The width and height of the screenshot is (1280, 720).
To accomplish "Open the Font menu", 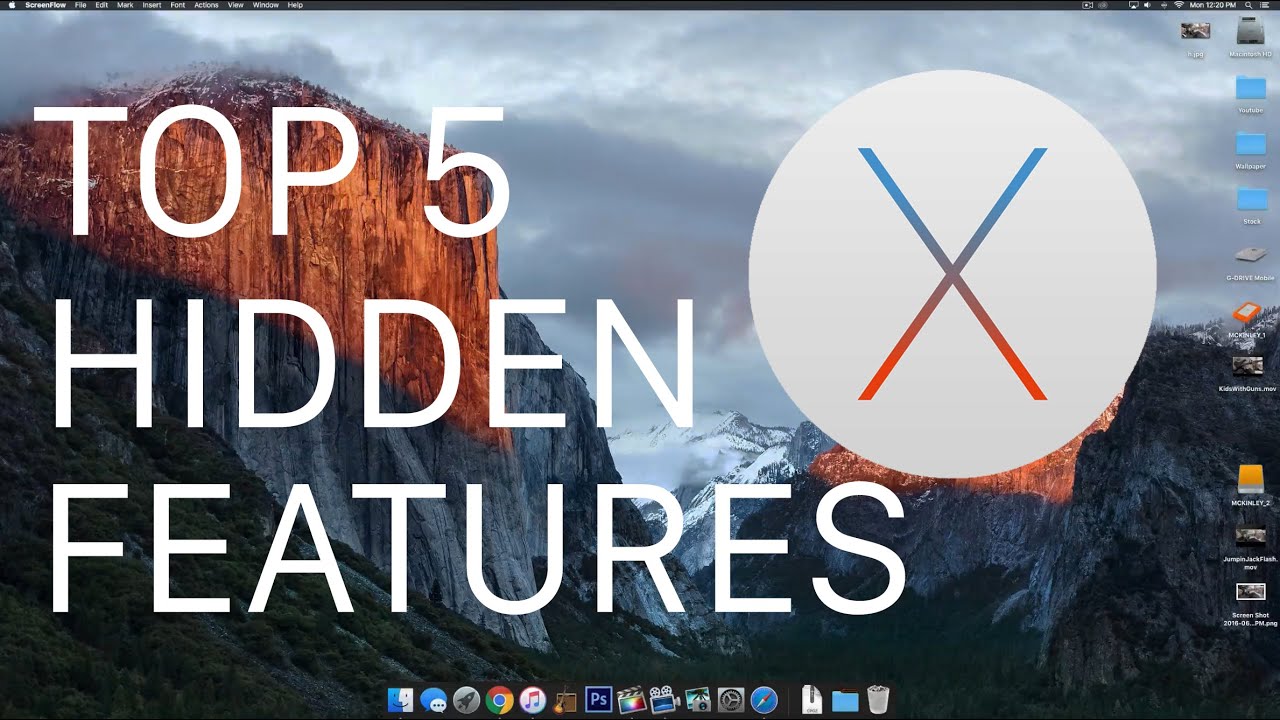I will (178, 5).
